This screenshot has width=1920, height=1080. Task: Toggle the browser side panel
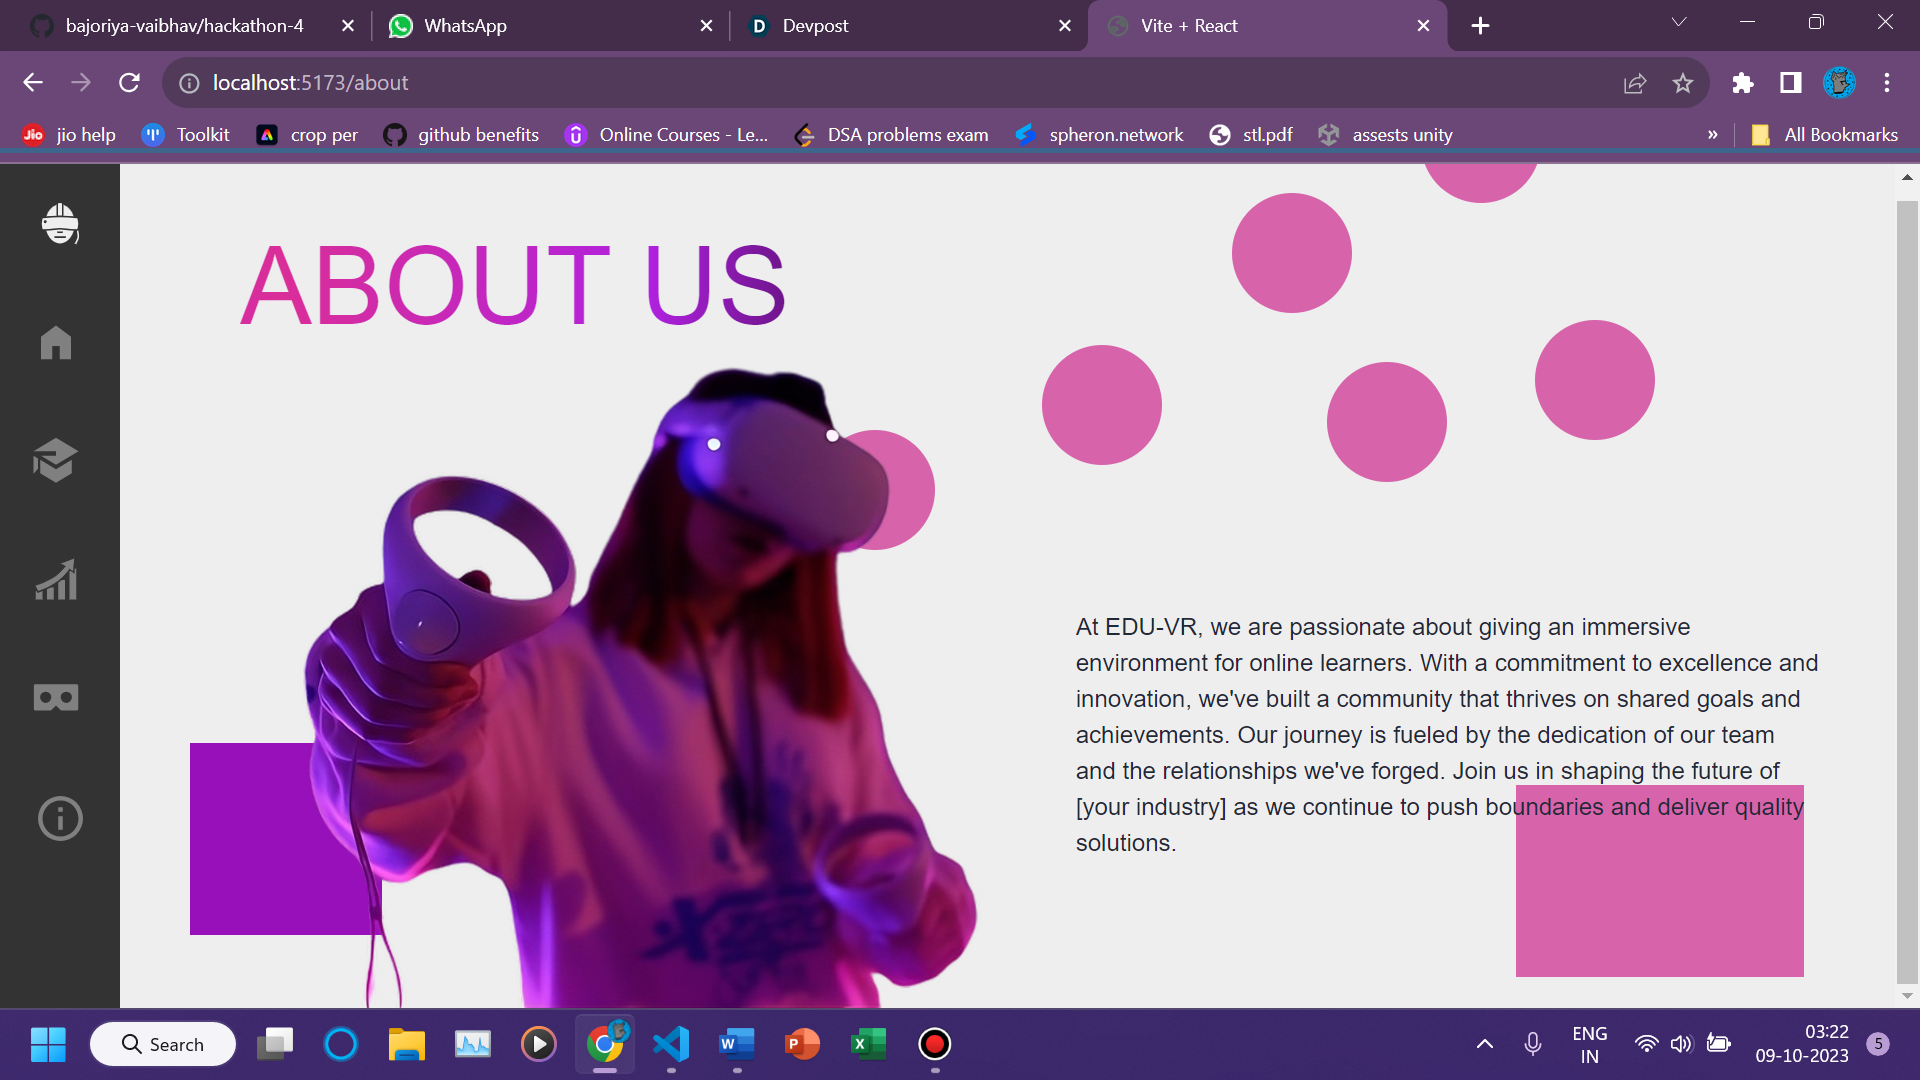(1791, 83)
